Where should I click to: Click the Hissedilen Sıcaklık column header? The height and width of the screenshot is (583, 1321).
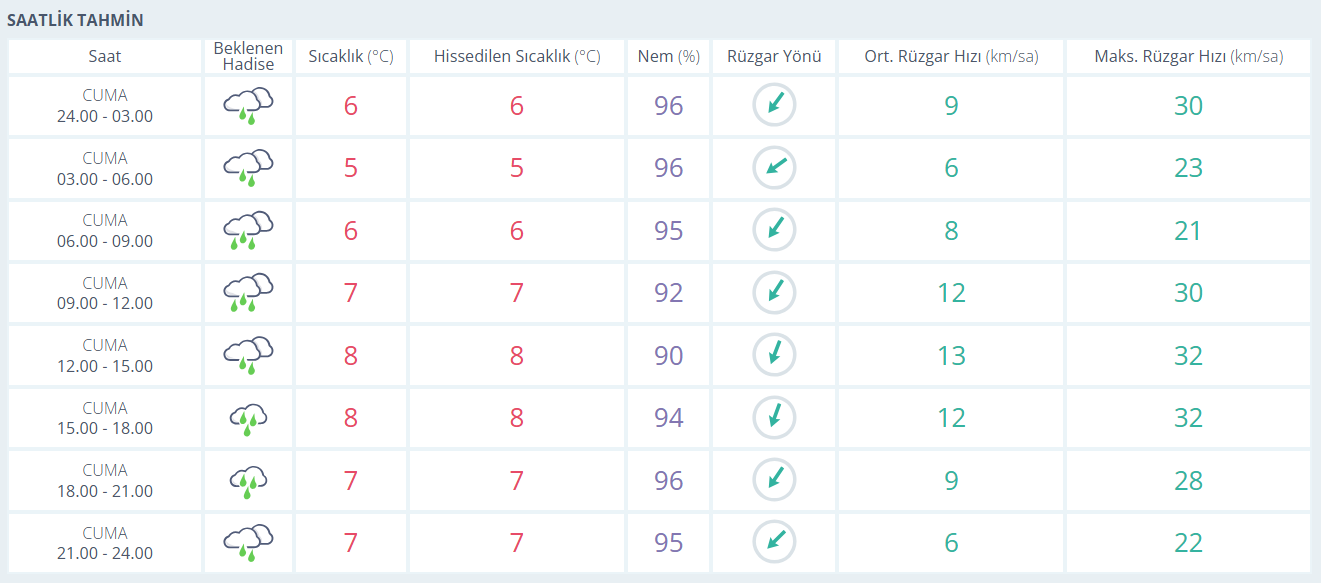point(516,56)
